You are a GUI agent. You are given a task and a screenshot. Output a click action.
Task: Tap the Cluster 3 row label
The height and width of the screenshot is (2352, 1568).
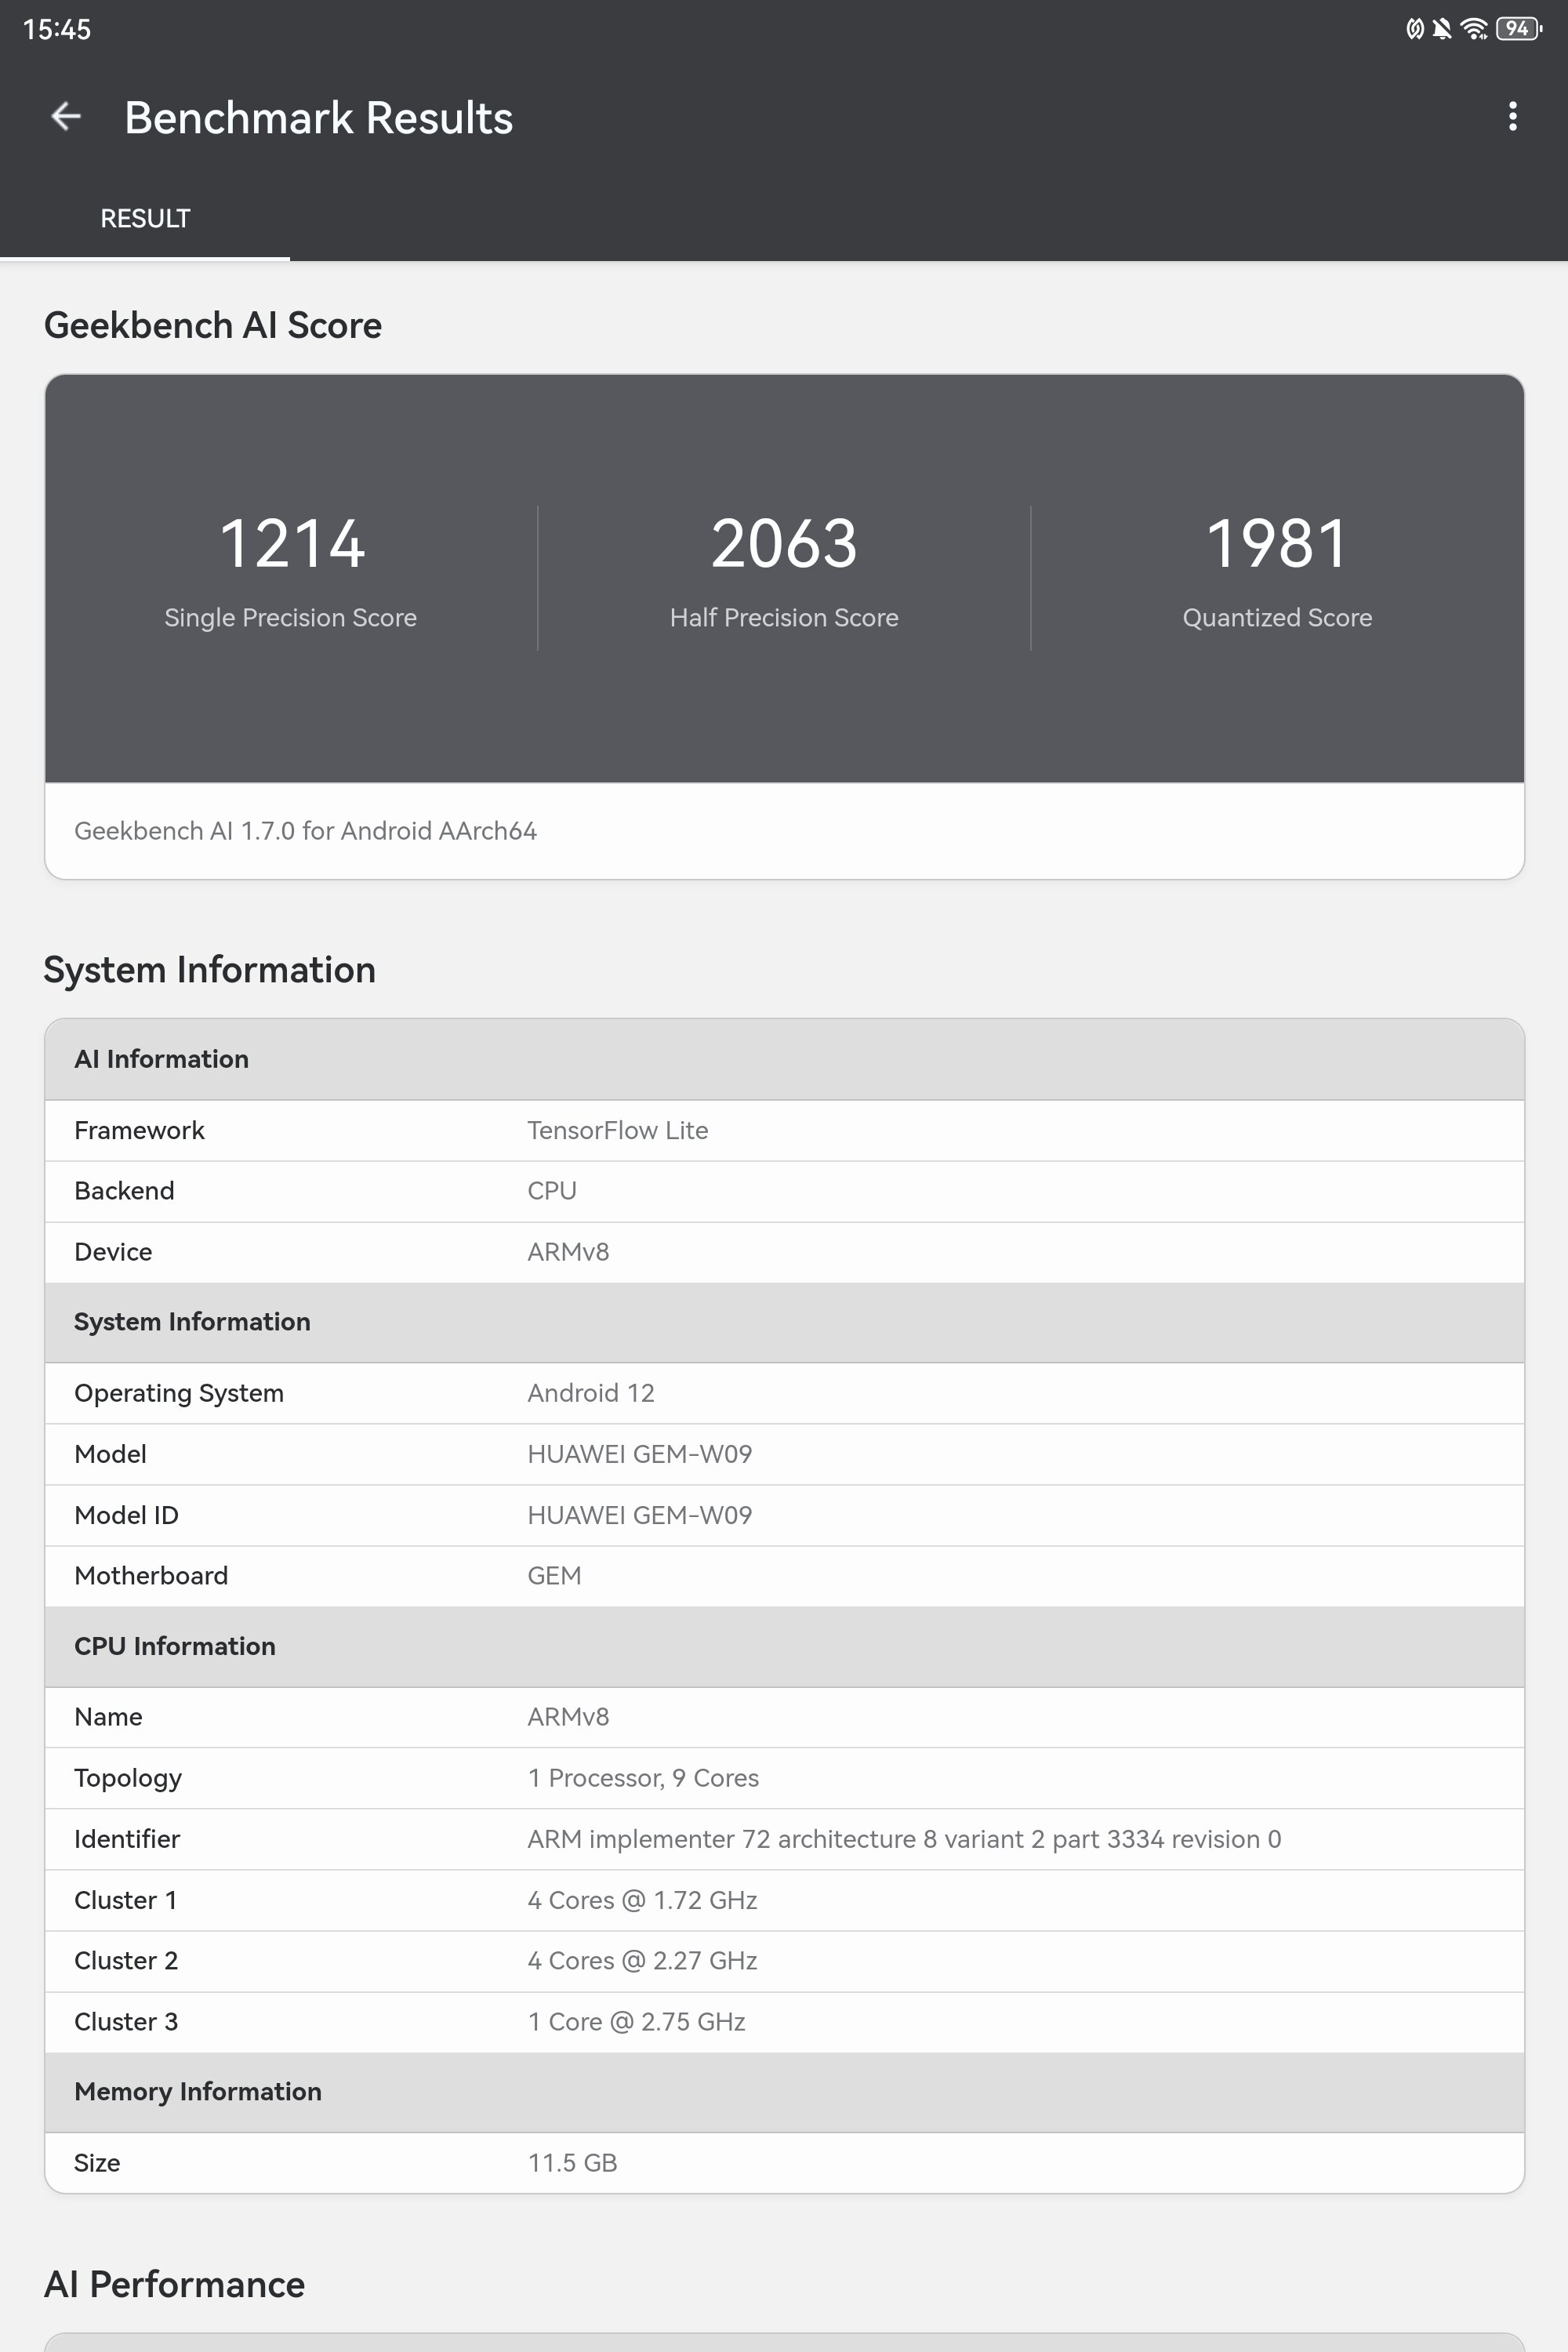point(126,2022)
